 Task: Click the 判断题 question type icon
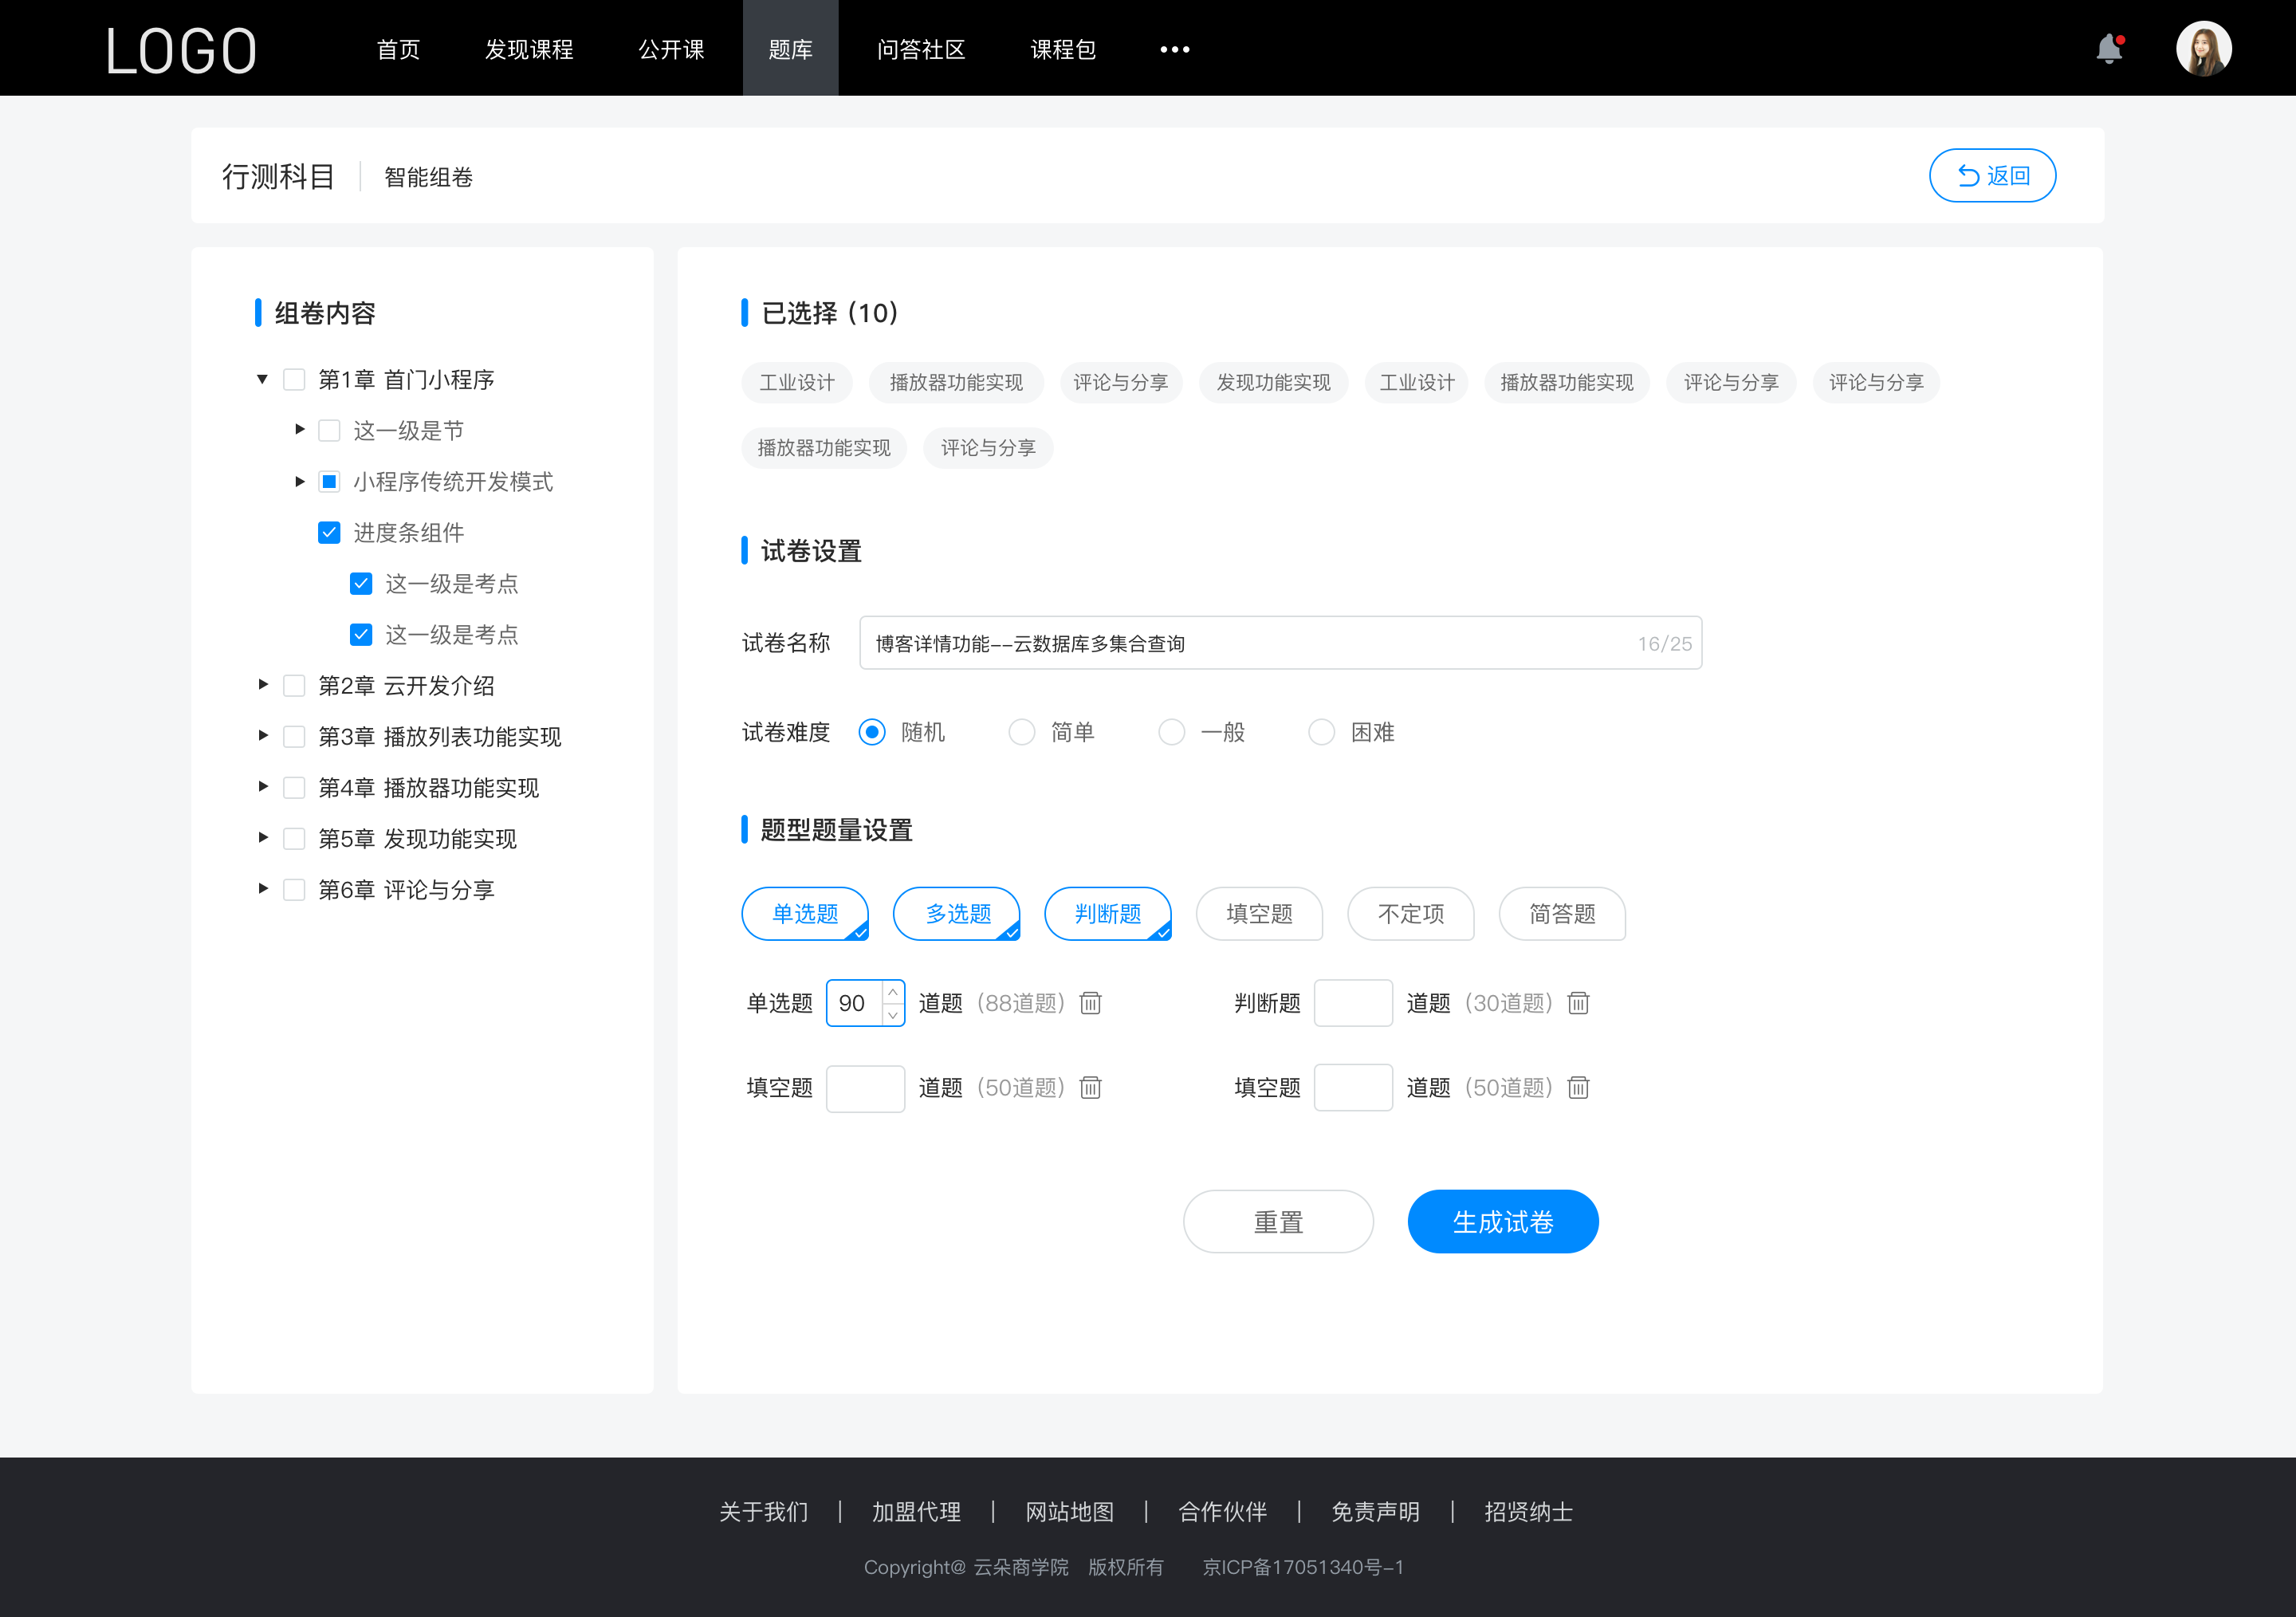[1110, 911]
